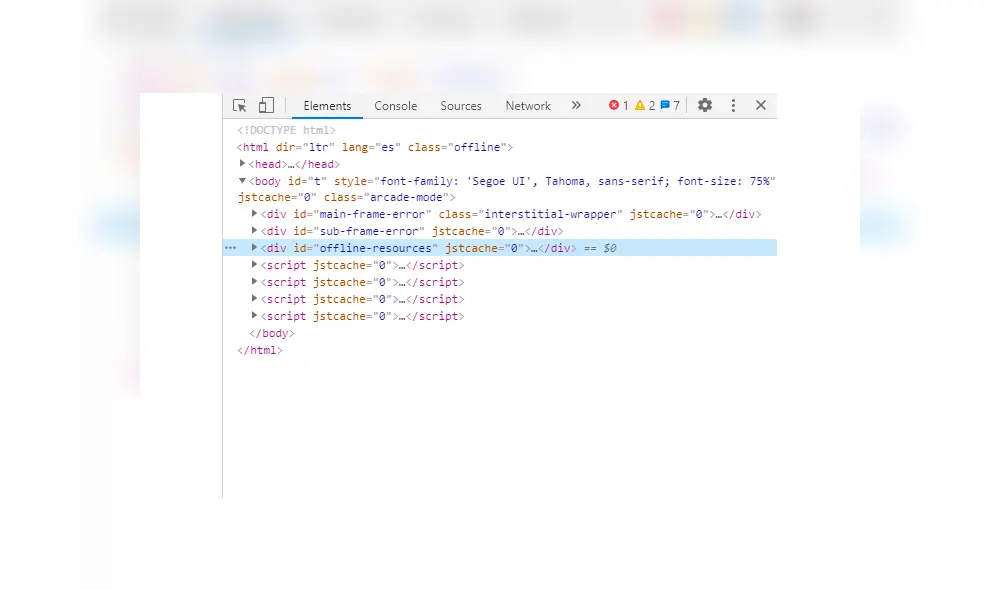Select the Elements tab
1000x590 pixels.
(327, 106)
